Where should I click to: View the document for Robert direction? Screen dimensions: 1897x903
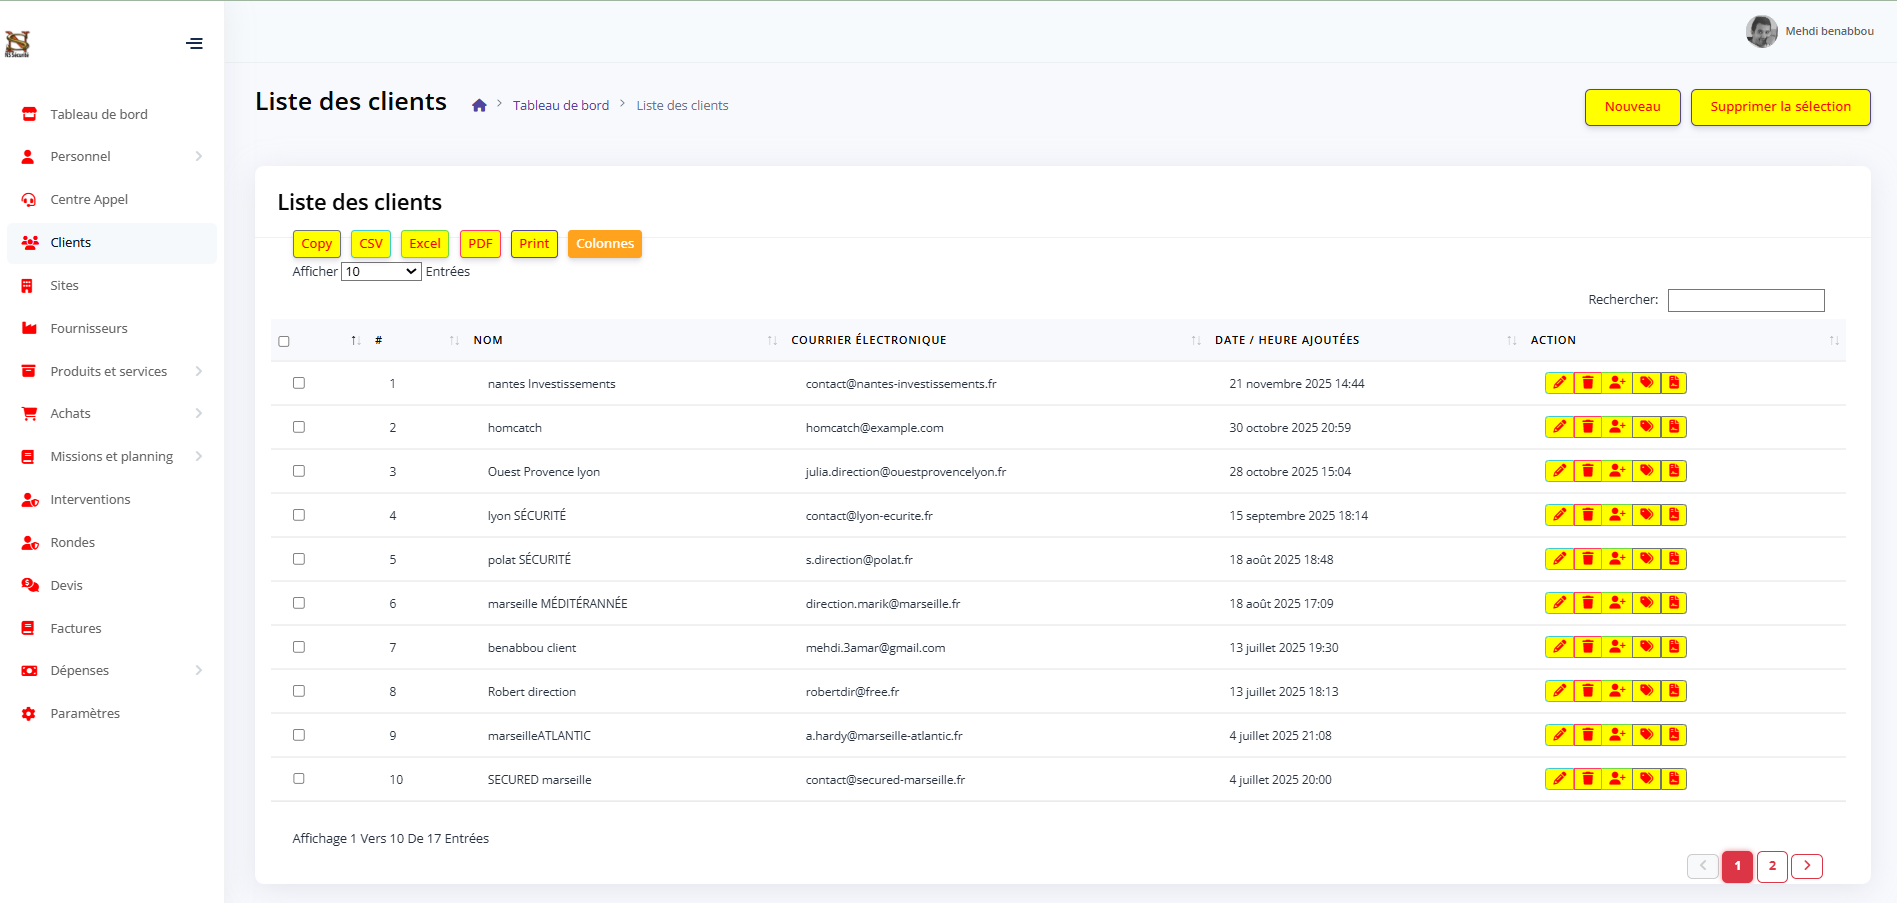click(x=1675, y=691)
